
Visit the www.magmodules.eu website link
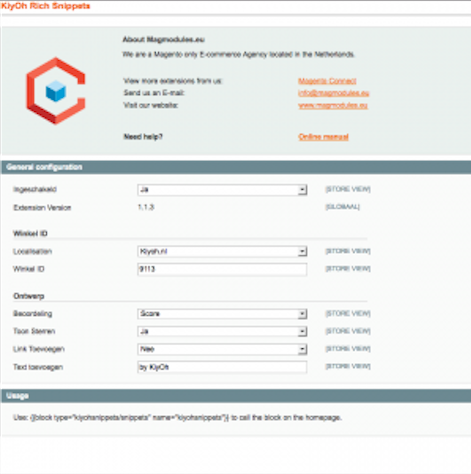[333, 105]
